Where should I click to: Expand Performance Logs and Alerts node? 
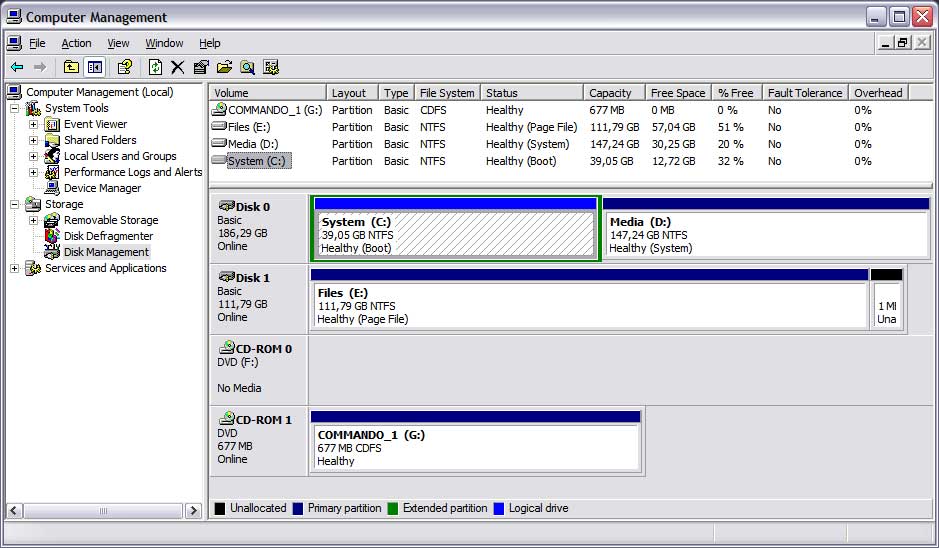[x=34, y=172]
